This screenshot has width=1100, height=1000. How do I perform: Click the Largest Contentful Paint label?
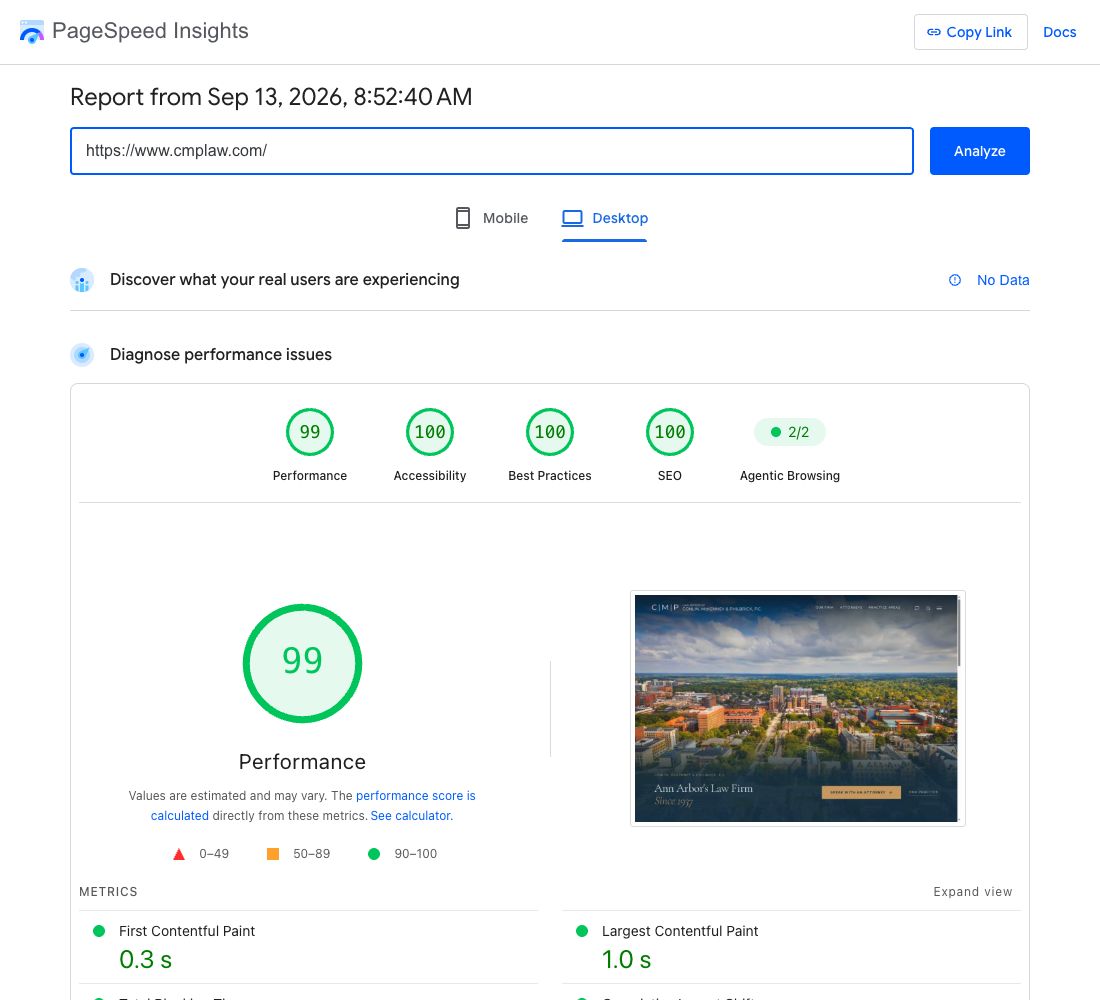coord(680,931)
